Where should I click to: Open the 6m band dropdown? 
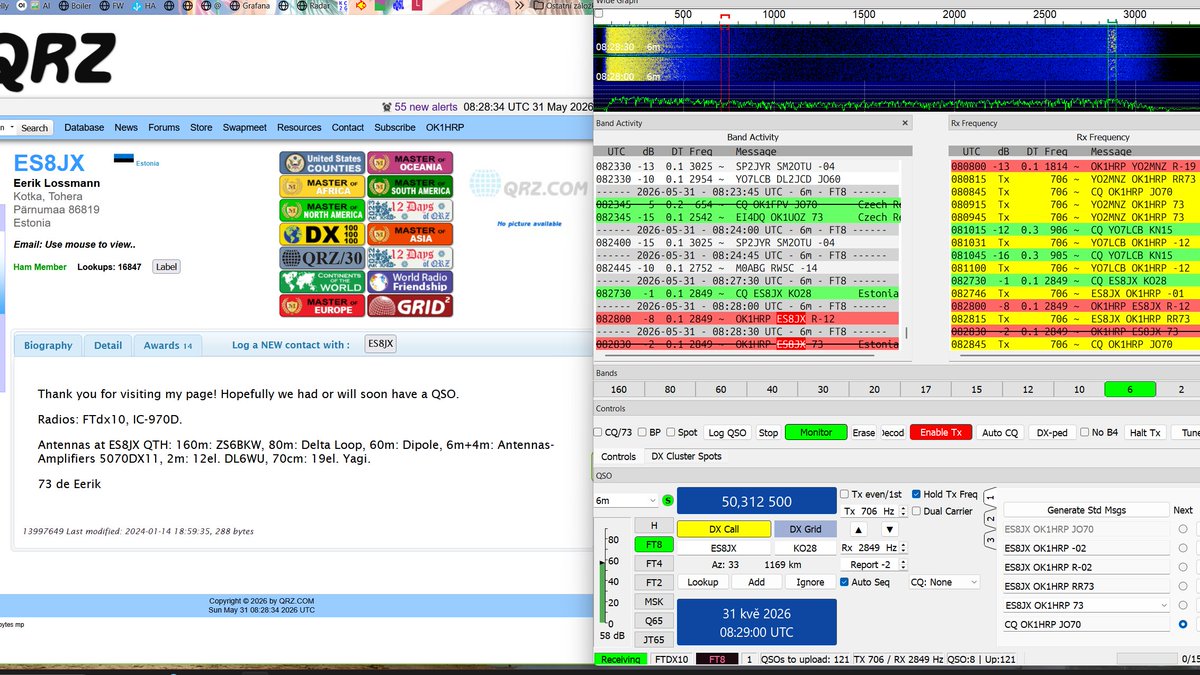pyautogui.click(x=626, y=501)
